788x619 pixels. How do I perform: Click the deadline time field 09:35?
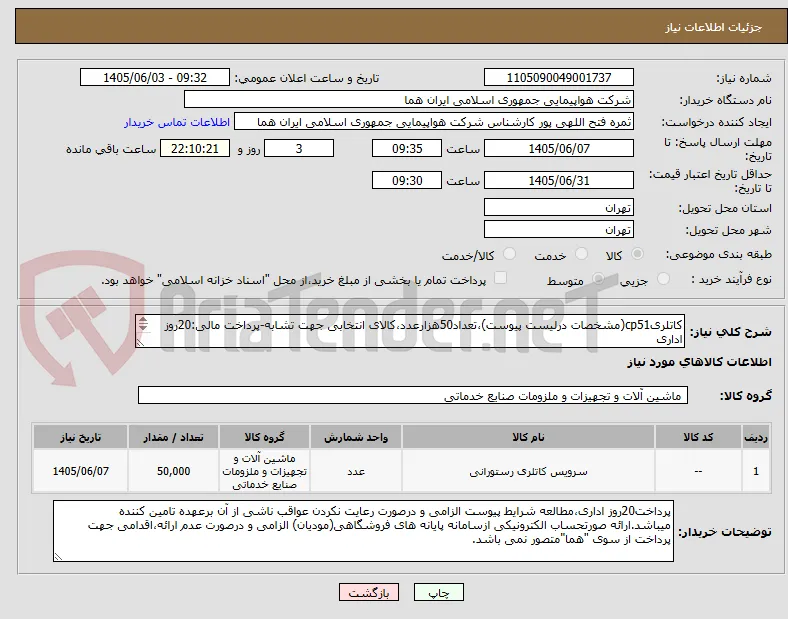point(407,148)
